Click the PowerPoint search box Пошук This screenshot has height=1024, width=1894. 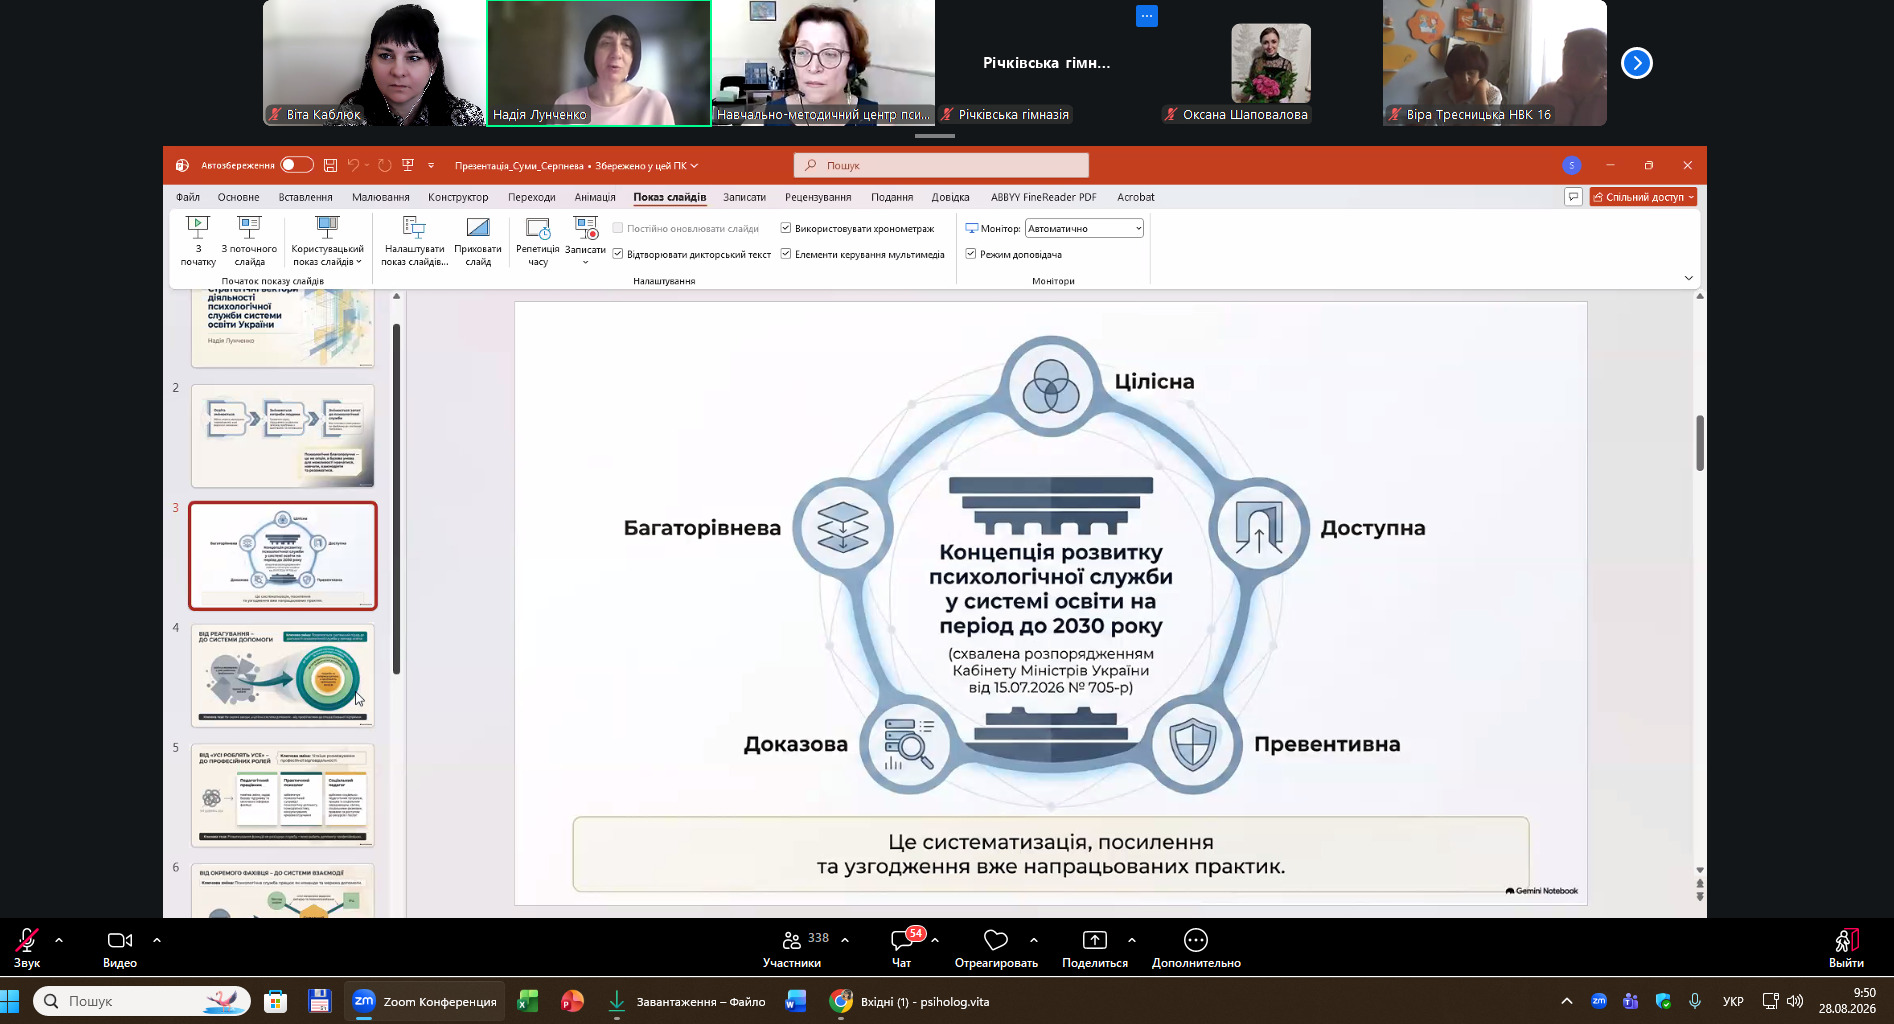pos(941,165)
